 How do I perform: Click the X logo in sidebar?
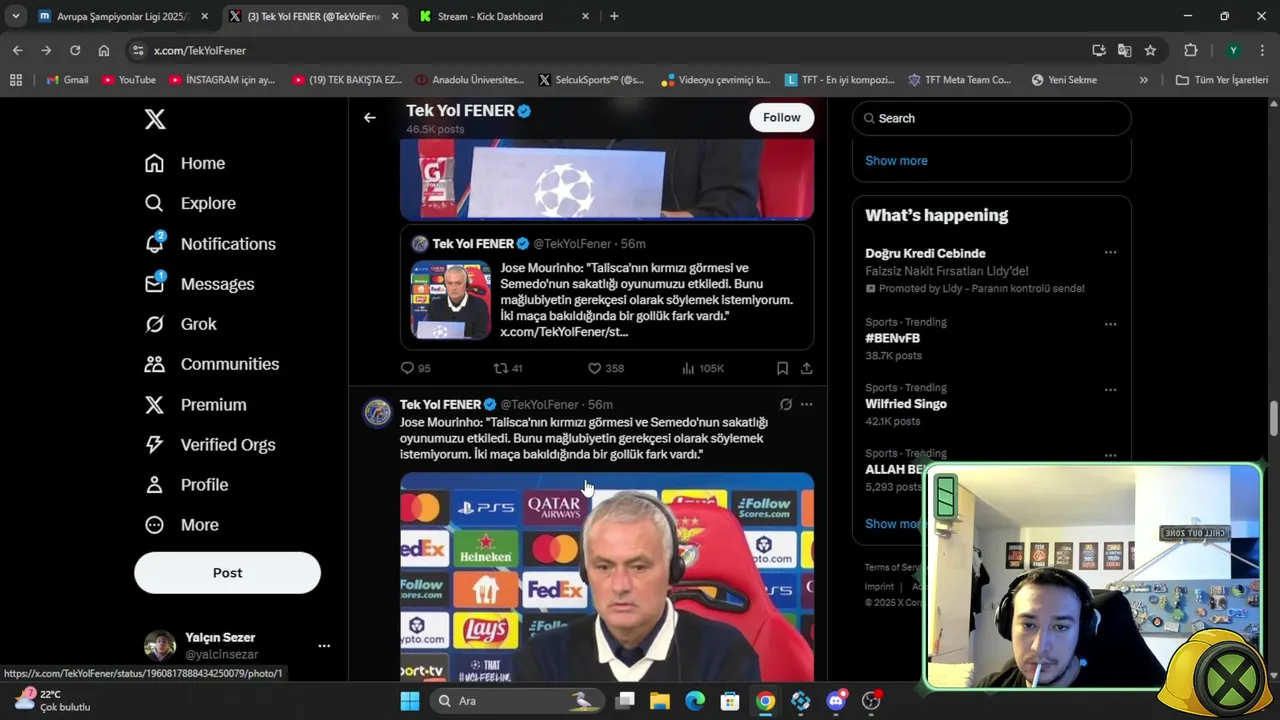[x=155, y=119]
